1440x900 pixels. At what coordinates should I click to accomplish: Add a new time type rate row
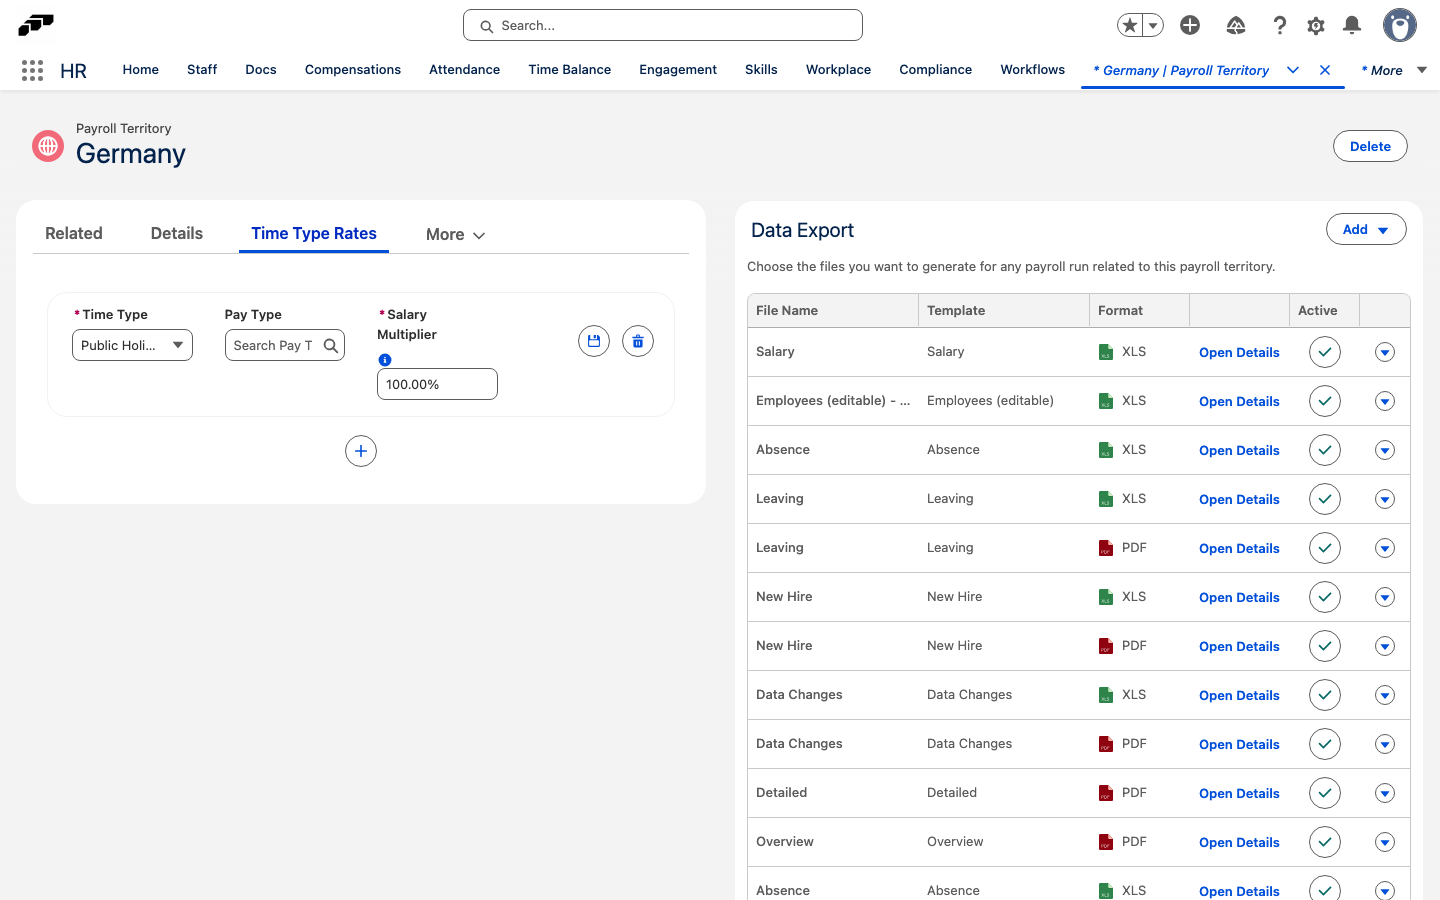361,451
